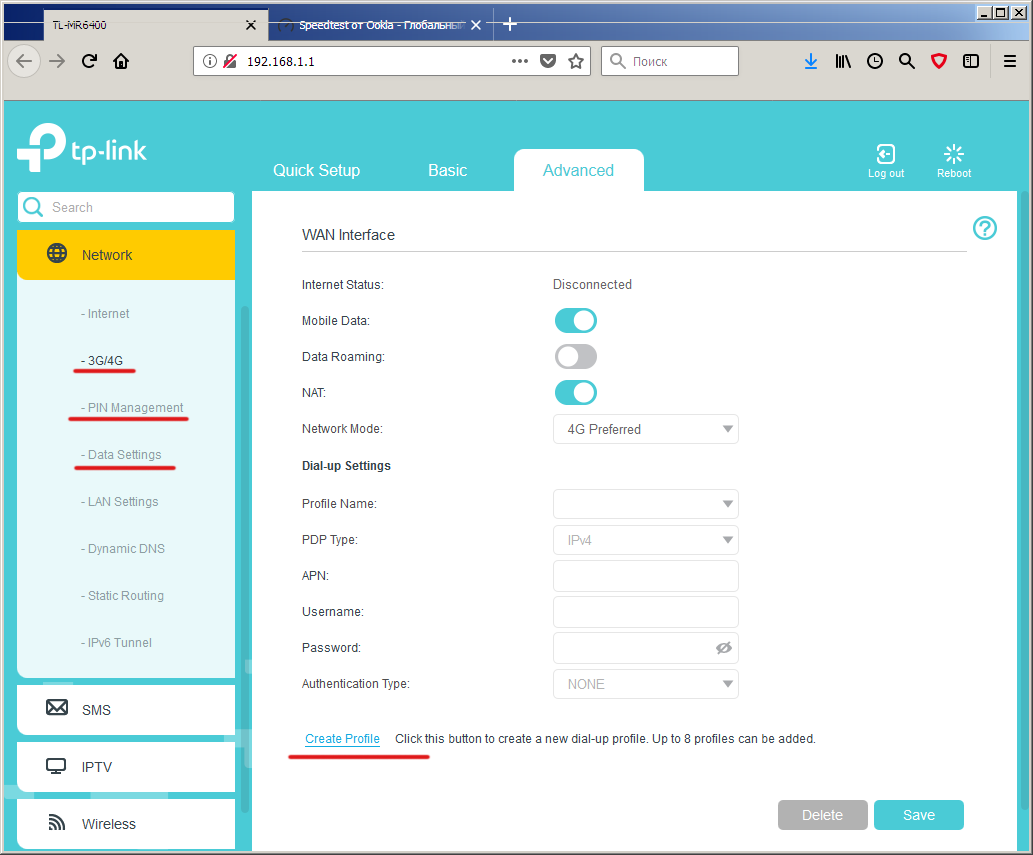Screen dimensions: 1033x855
Task: Show password with the eye icon
Action: click(x=723, y=648)
